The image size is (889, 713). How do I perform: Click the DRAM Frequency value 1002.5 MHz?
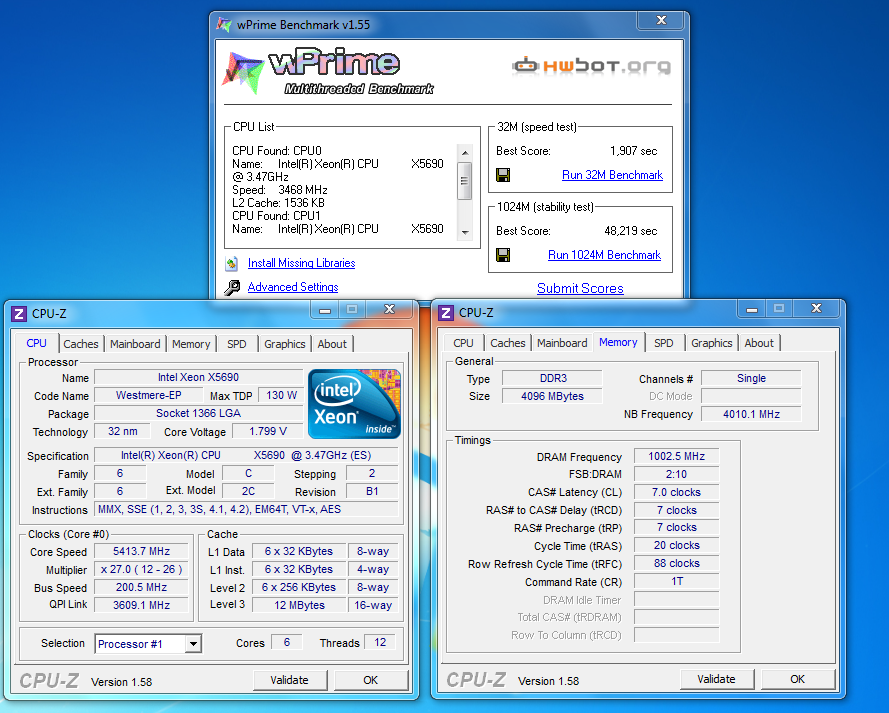click(676, 457)
